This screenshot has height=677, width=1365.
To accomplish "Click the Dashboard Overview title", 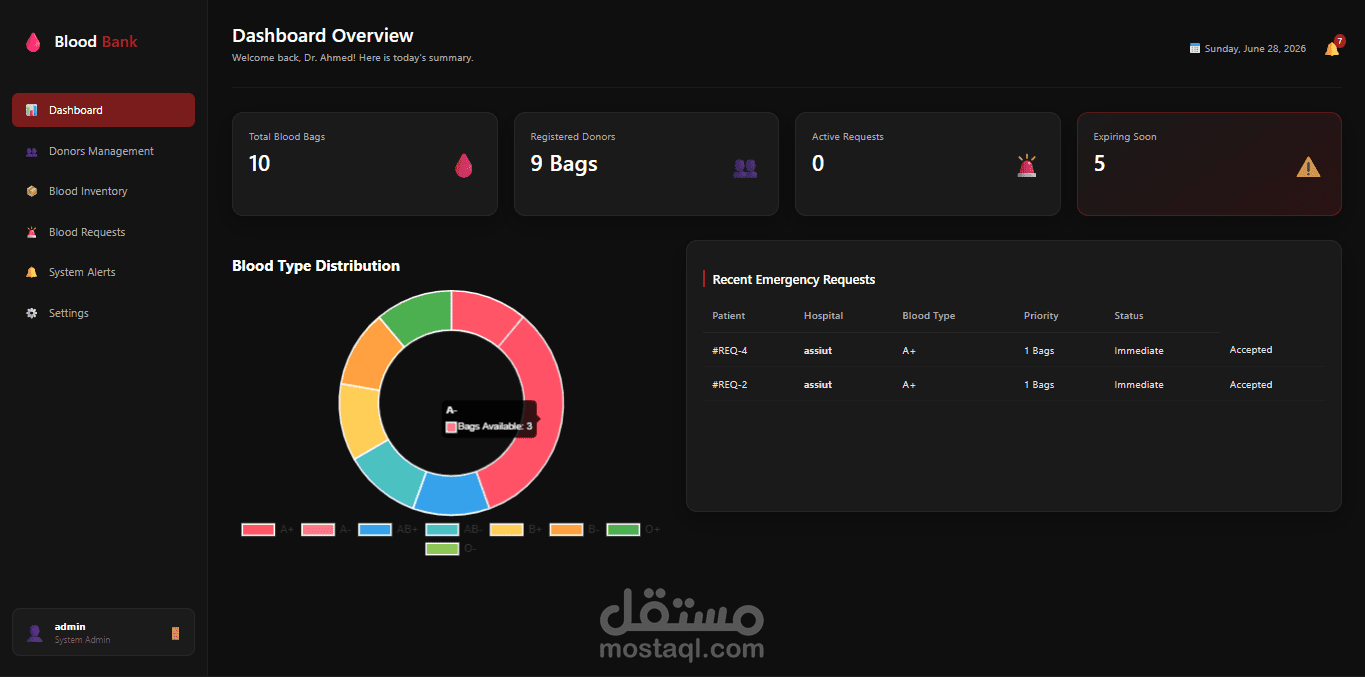I will tap(323, 36).
